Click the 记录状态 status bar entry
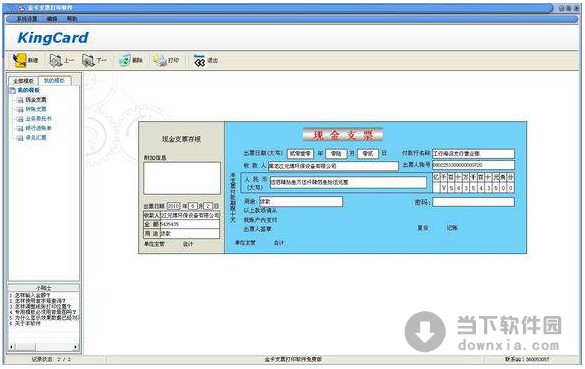 (51, 359)
